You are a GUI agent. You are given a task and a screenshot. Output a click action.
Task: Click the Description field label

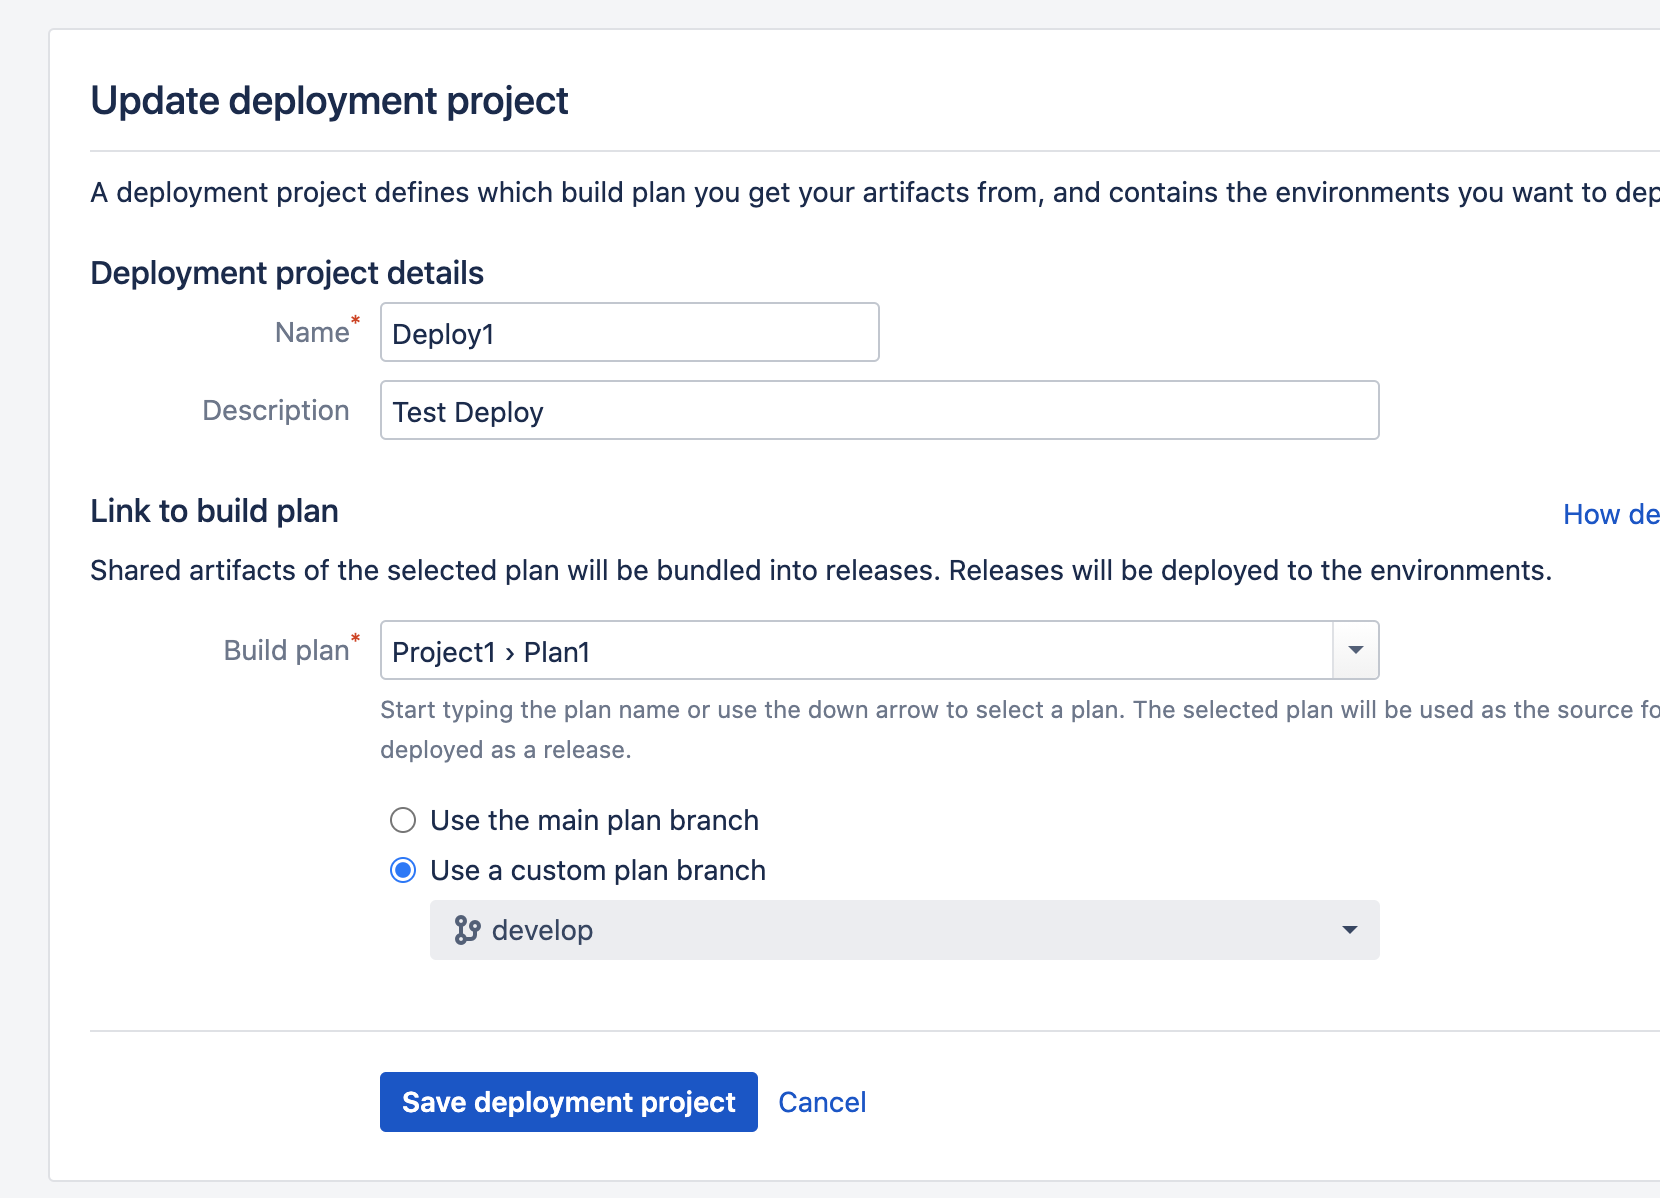click(276, 410)
